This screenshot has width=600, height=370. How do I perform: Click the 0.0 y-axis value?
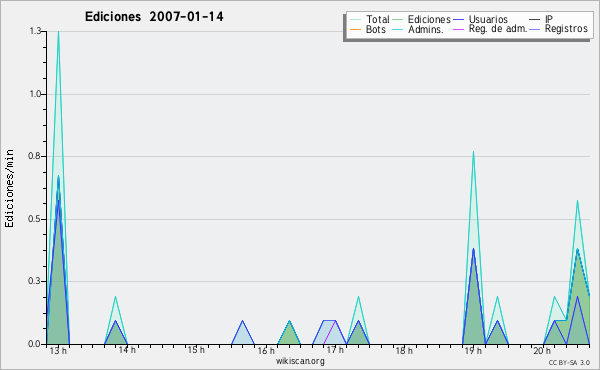point(35,344)
